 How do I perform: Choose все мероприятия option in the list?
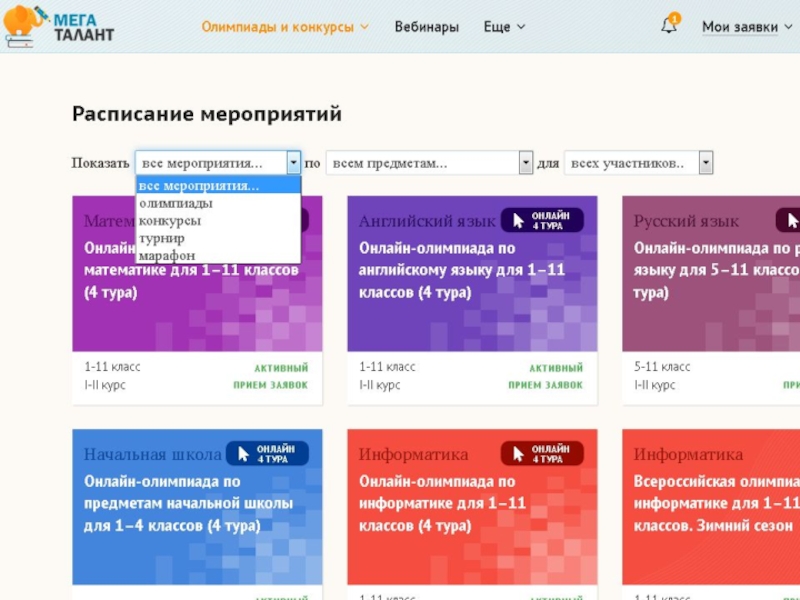click(199, 186)
